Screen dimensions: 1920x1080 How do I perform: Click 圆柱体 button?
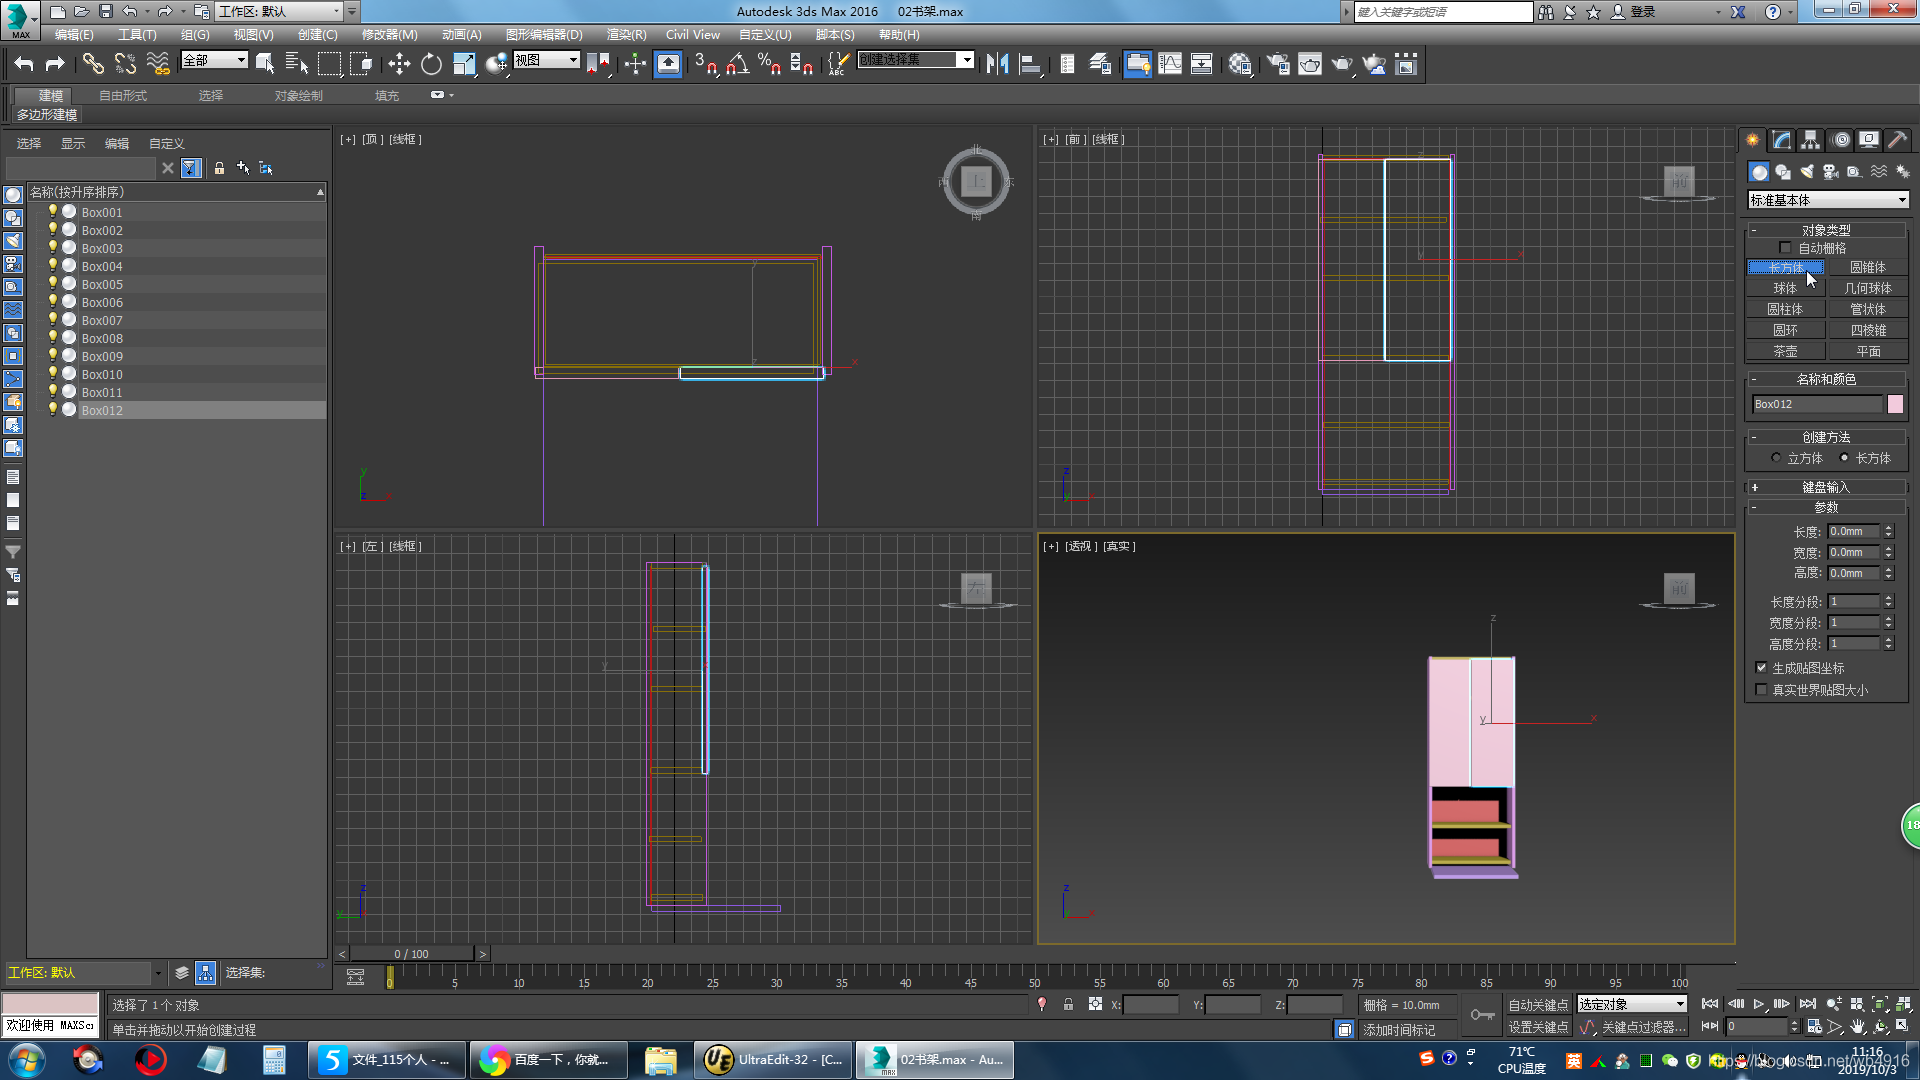[x=1785, y=309]
